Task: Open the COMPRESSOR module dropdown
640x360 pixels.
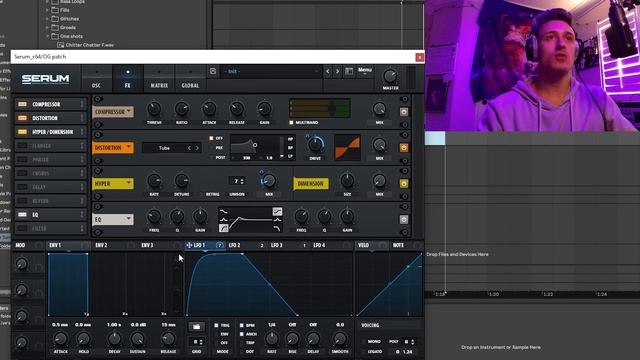Action: tap(113, 112)
